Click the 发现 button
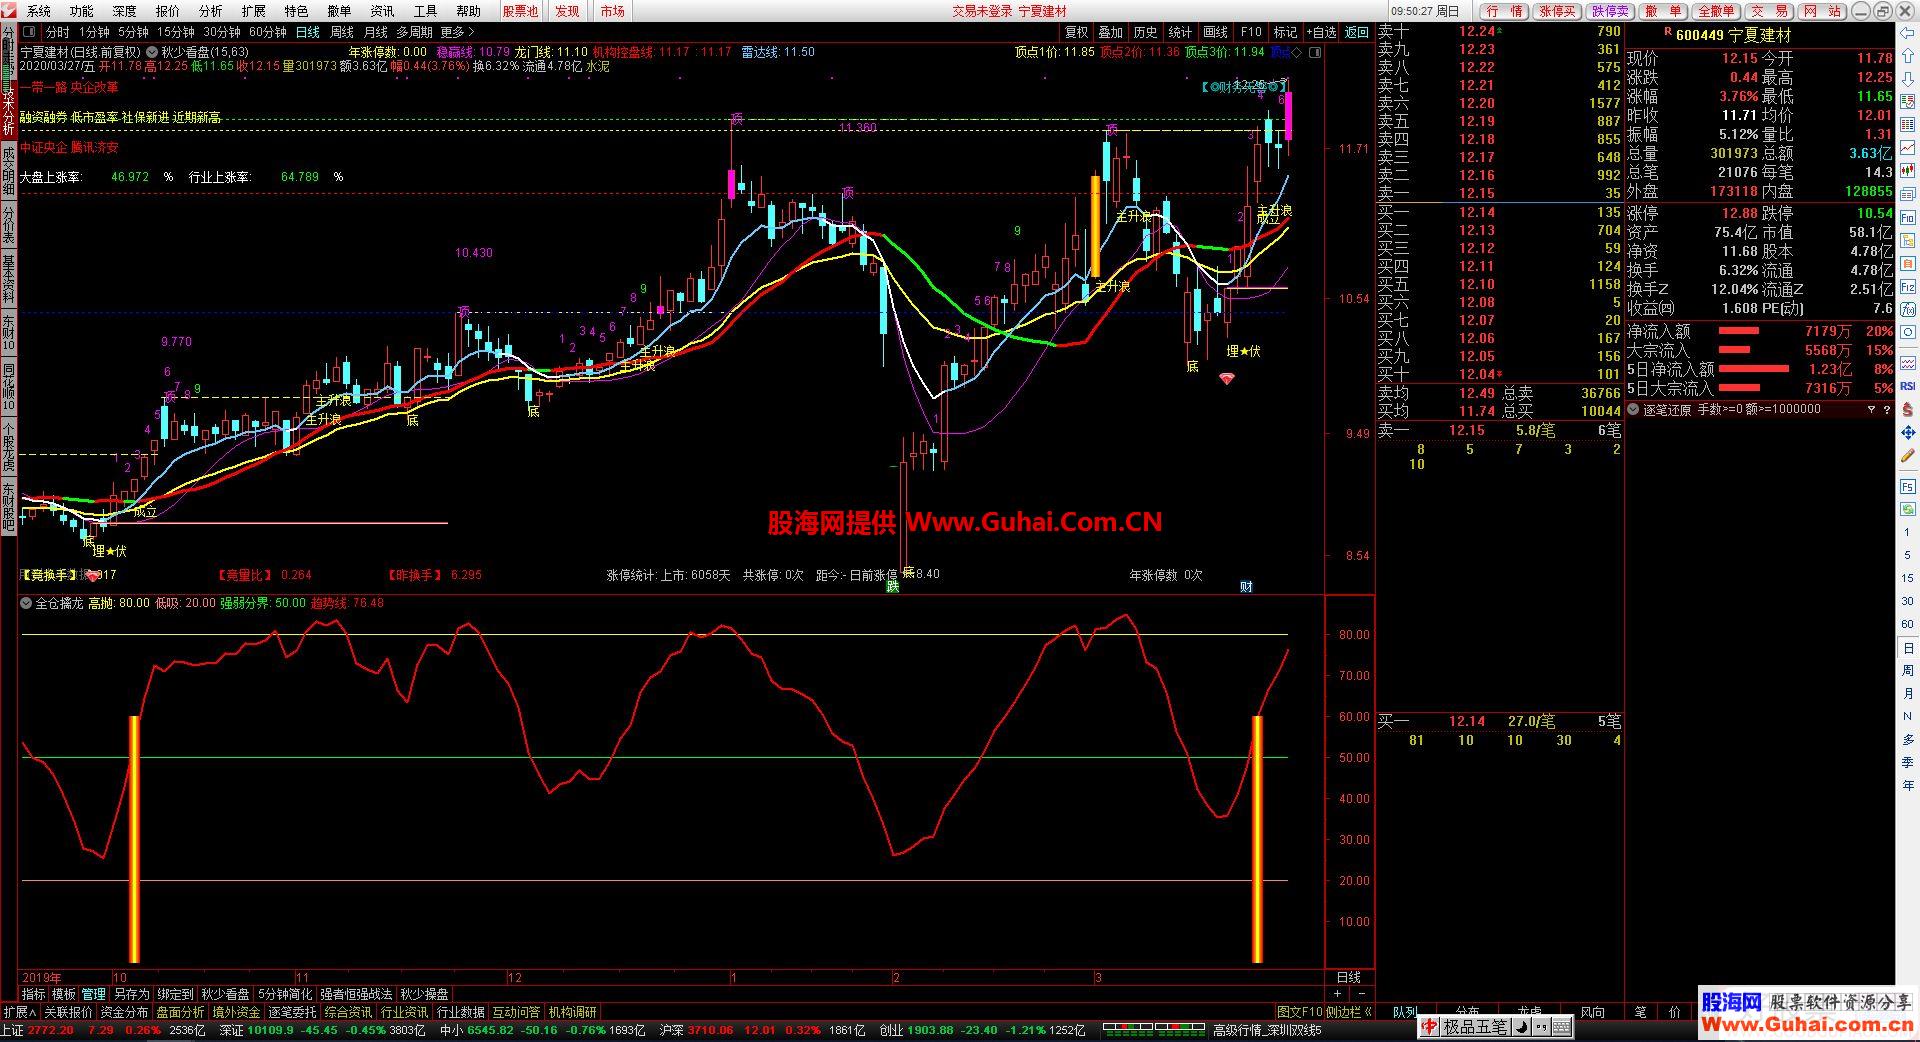 (567, 11)
